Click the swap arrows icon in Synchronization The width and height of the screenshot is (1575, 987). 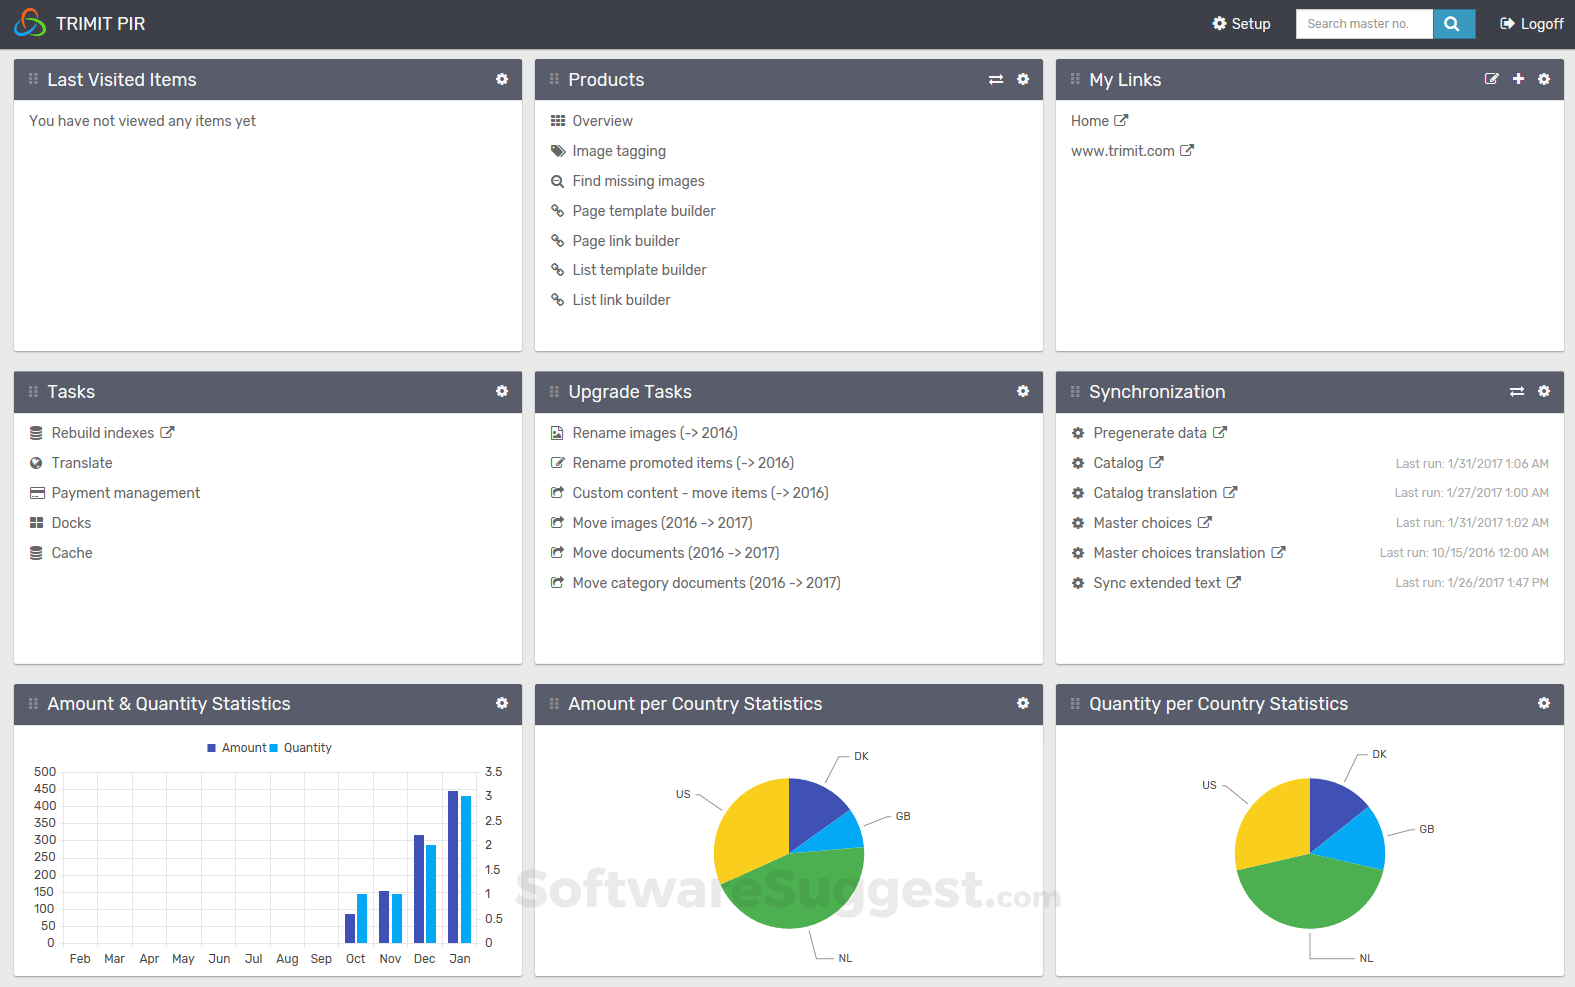[x=1517, y=391]
